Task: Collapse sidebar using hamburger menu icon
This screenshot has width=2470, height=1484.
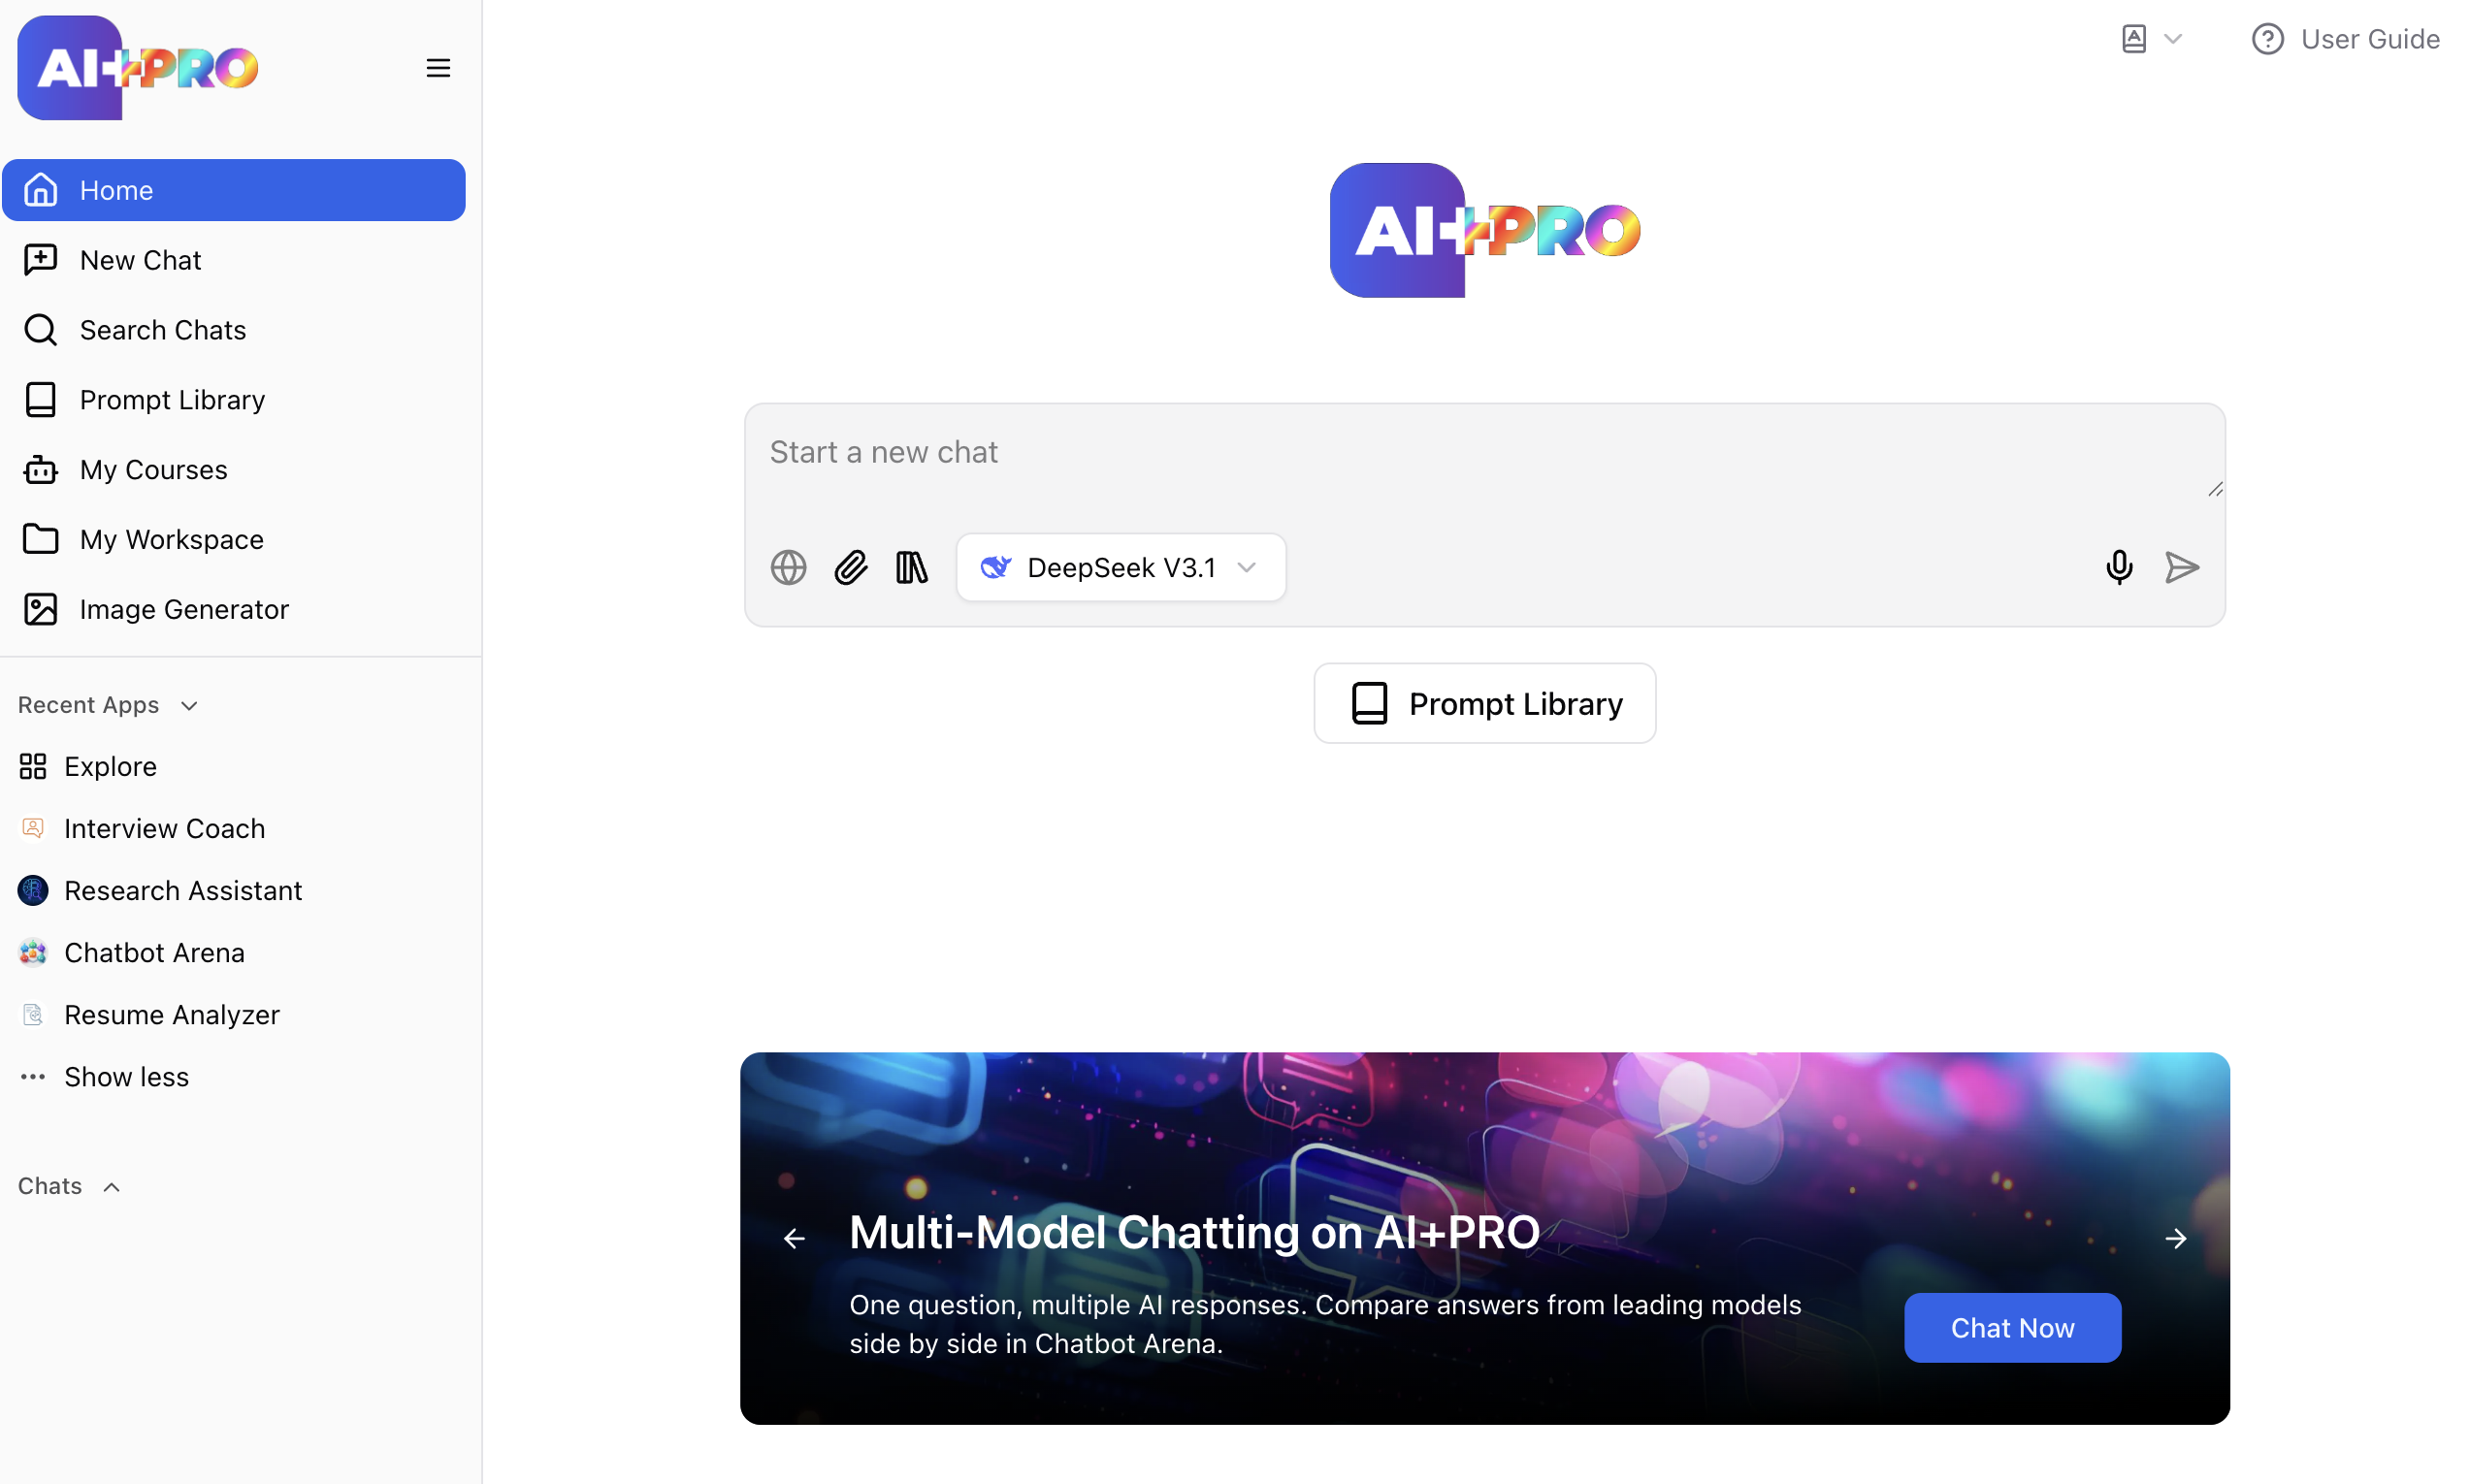Action: click(x=438, y=68)
